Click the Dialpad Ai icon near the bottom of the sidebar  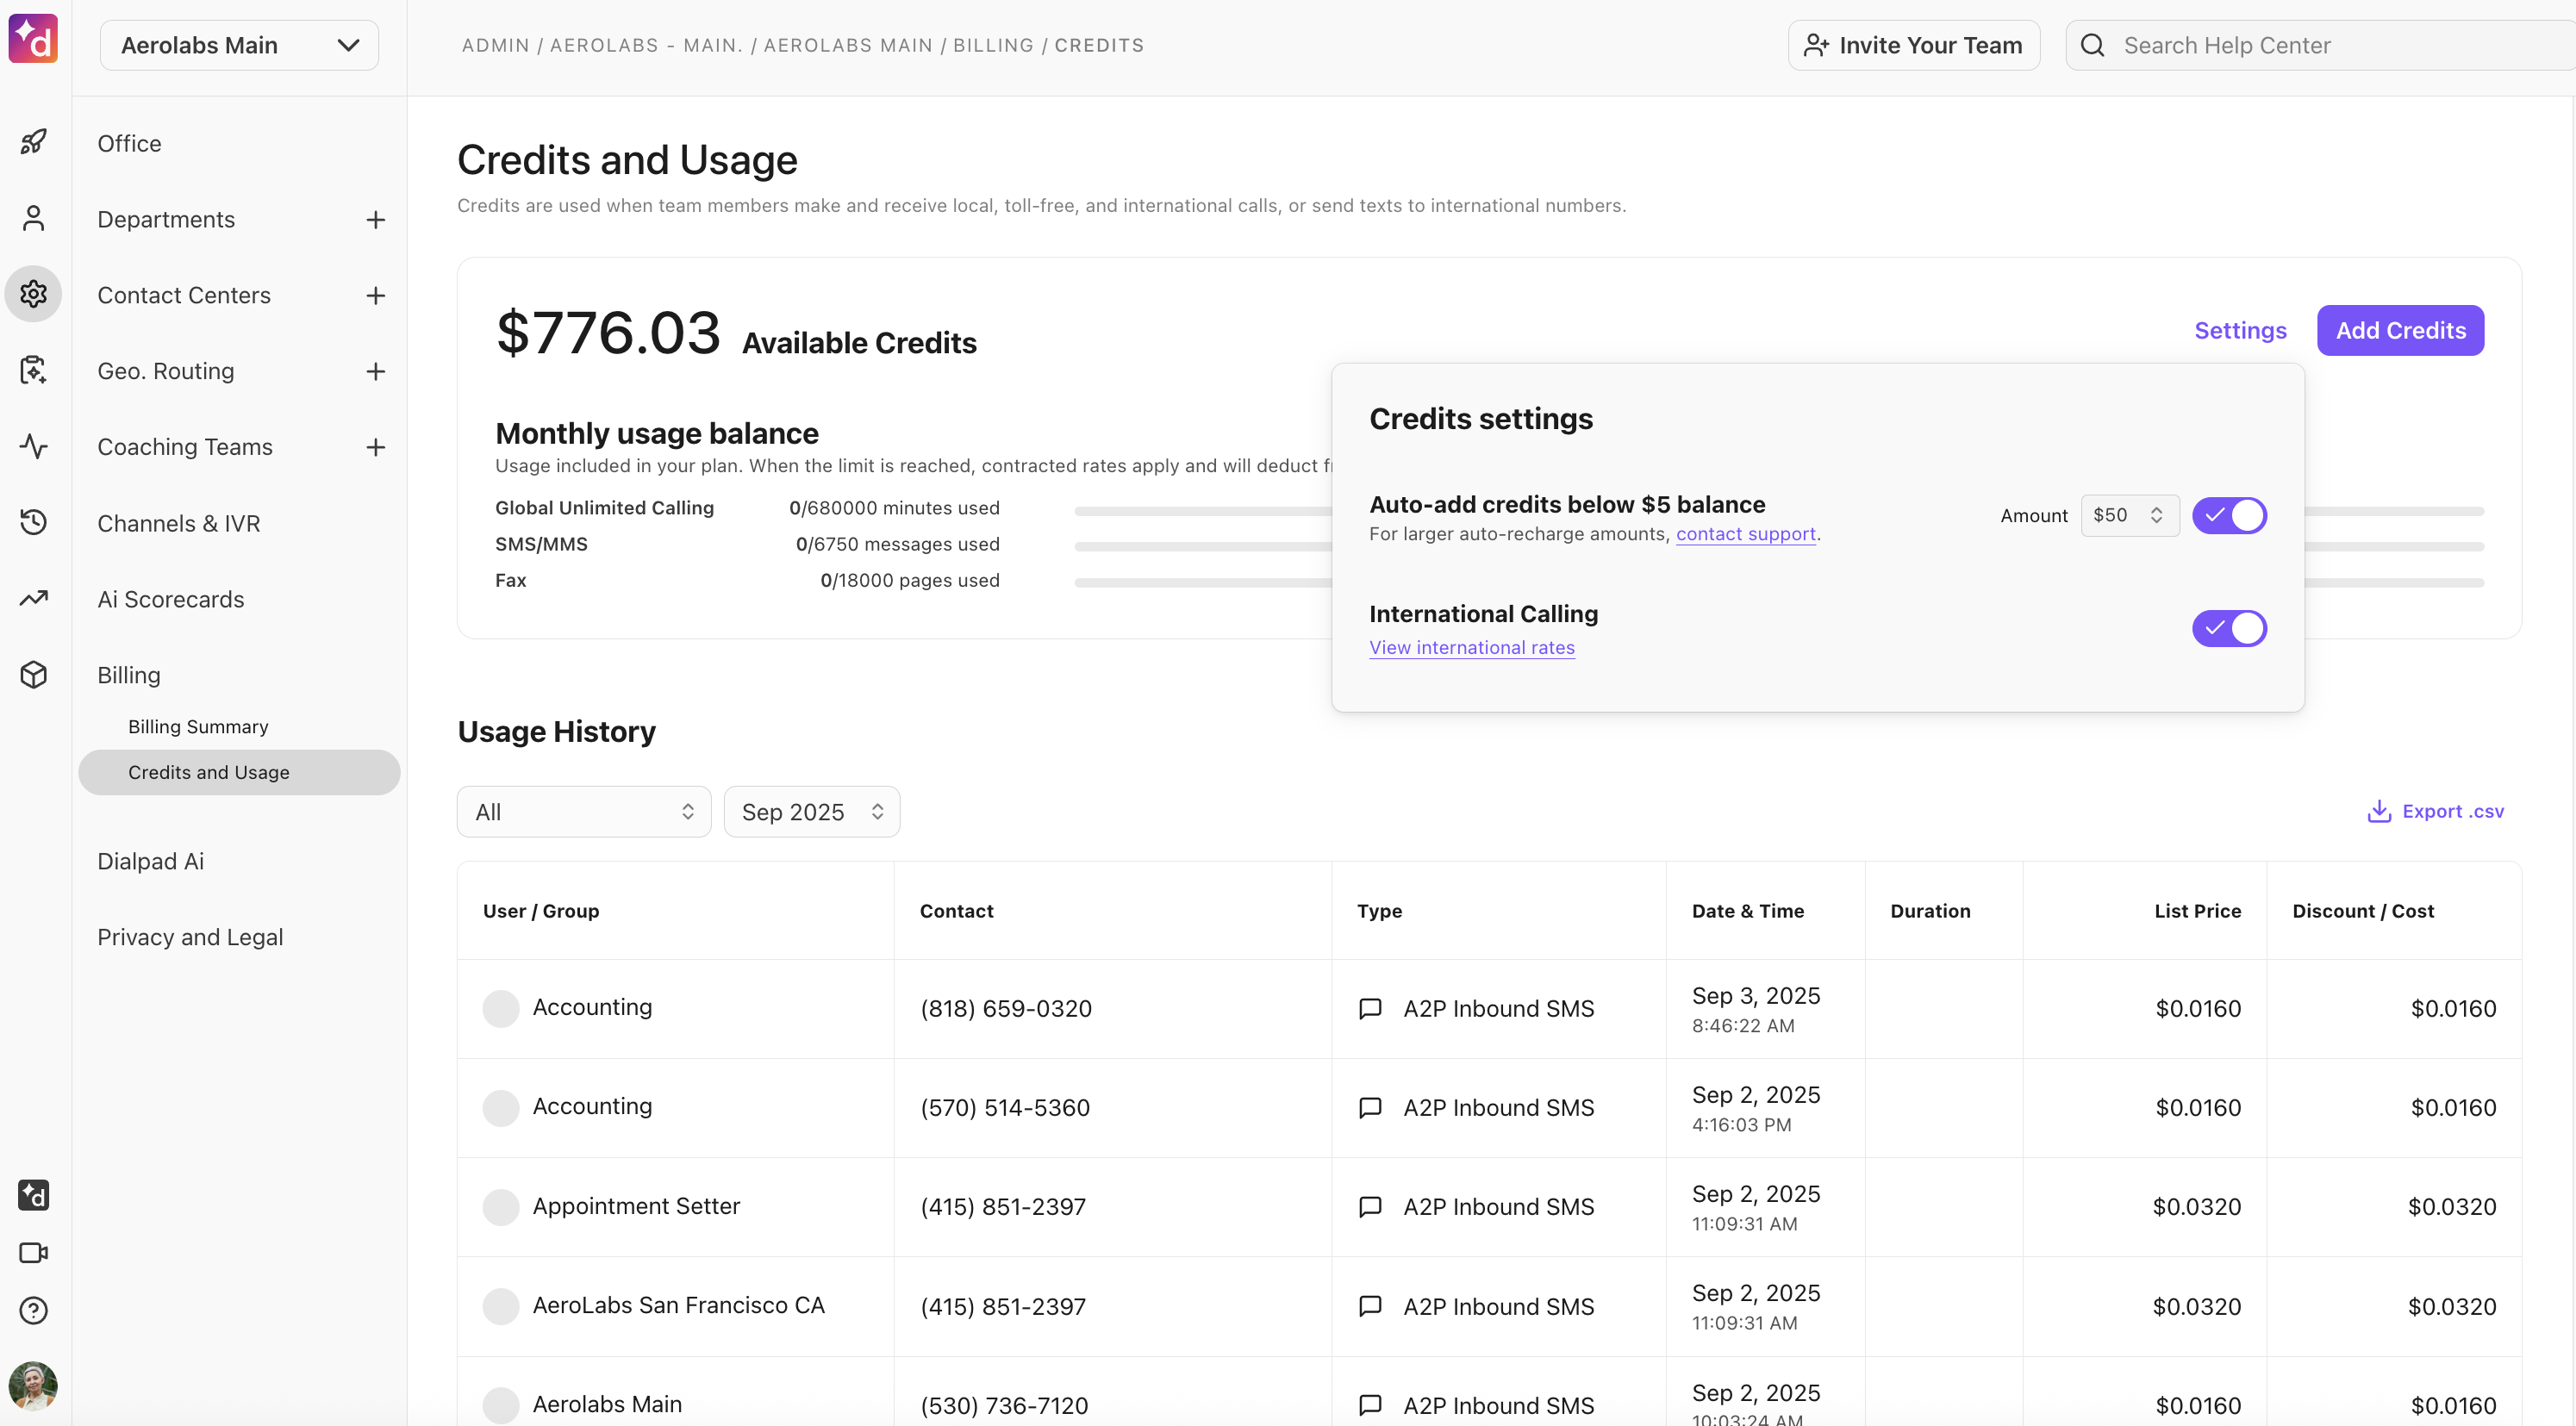[x=33, y=1195]
